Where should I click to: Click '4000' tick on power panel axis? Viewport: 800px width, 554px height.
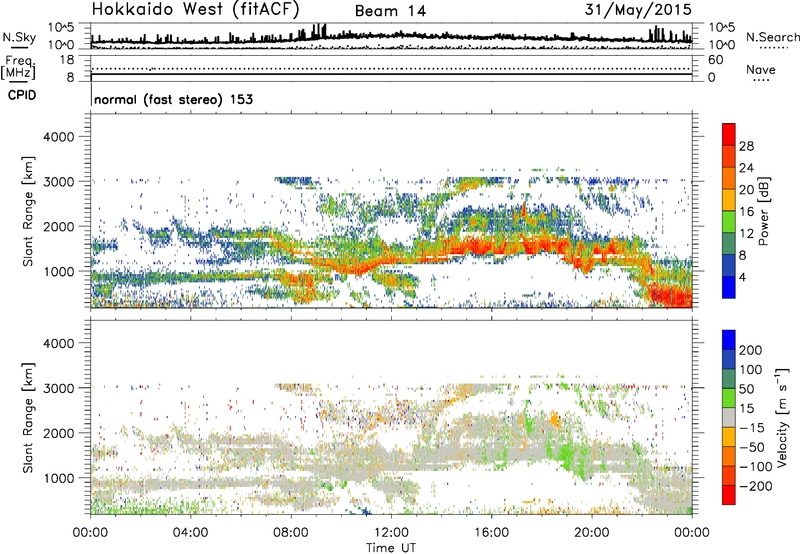(x=58, y=137)
